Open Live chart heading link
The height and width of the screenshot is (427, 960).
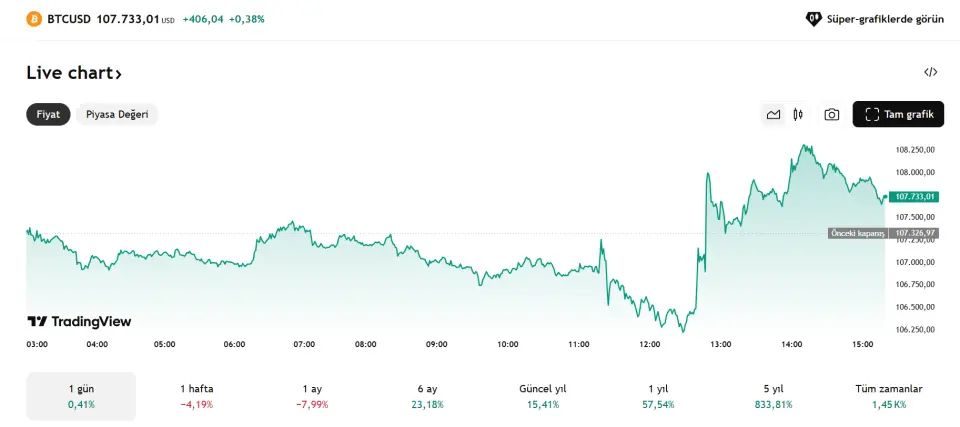tap(74, 73)
